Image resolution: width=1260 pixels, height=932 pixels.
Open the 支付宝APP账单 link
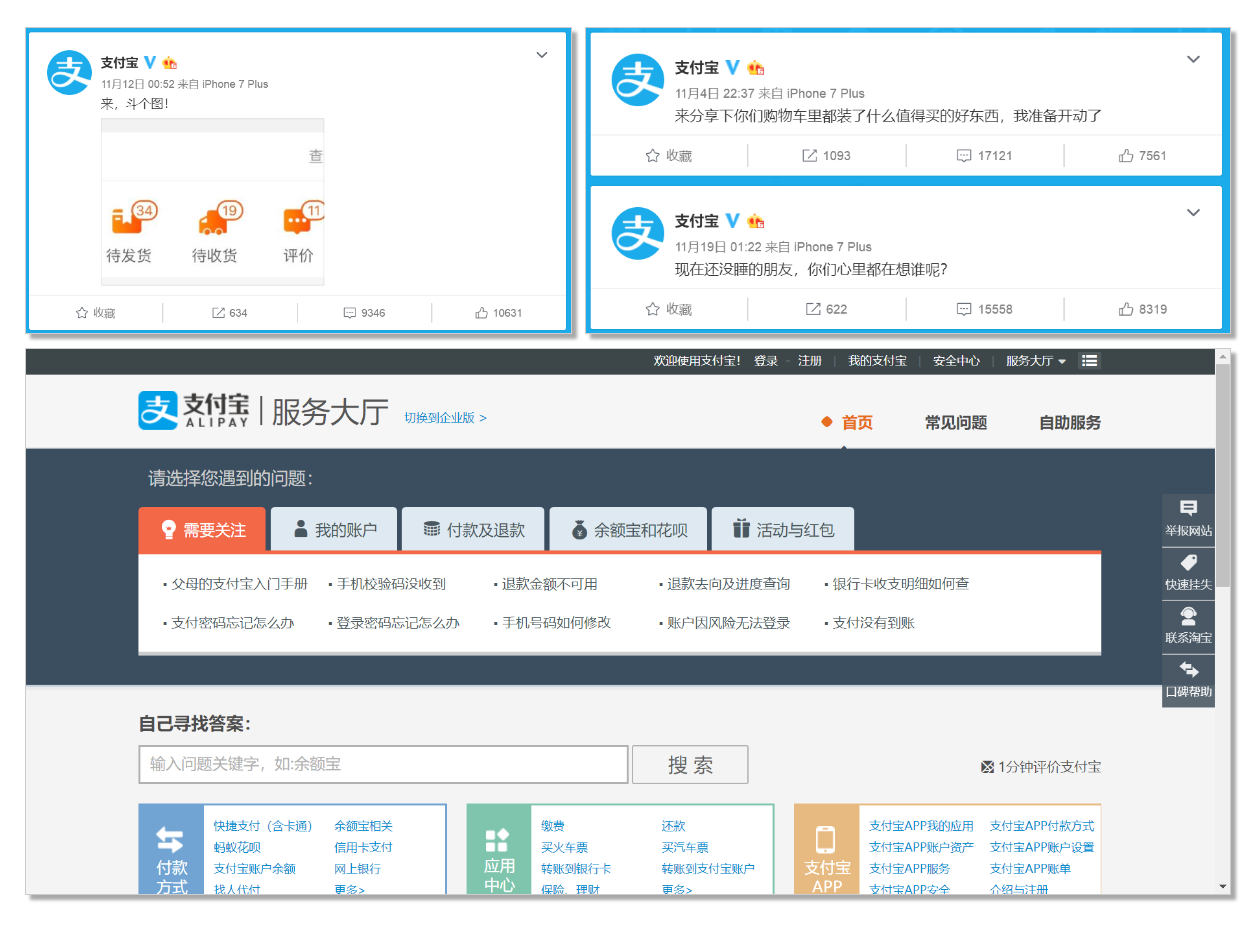1030,869
